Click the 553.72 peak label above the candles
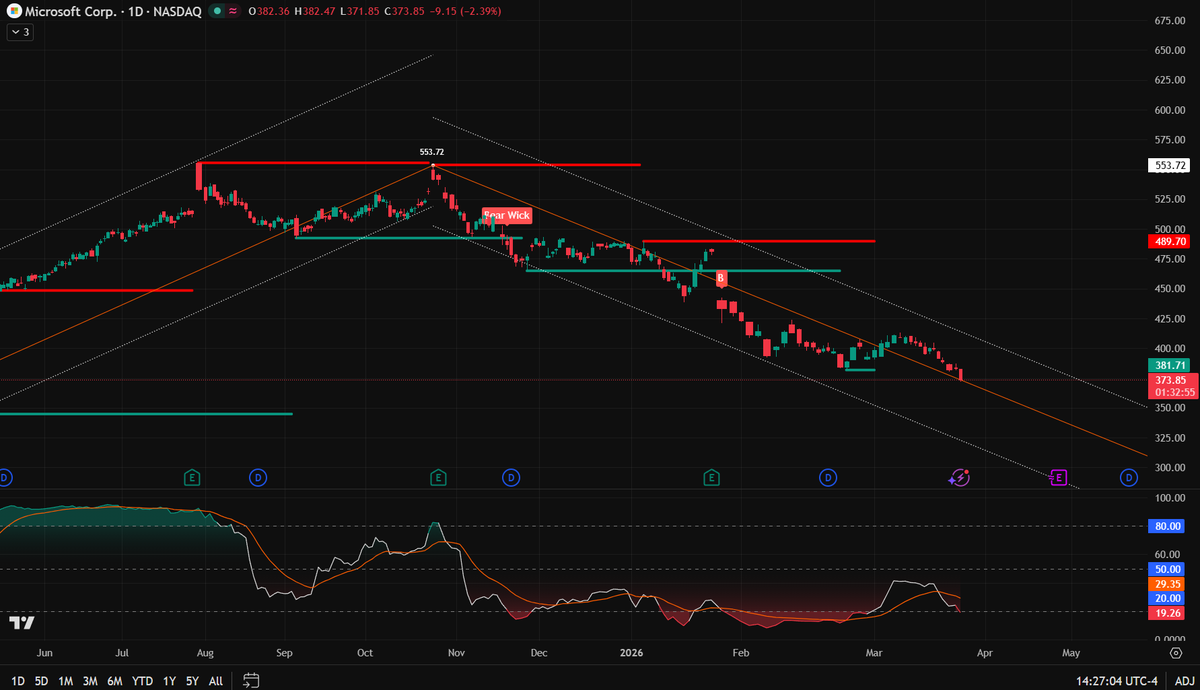The height and width of the screenshot is (690, 1200). 431,152
